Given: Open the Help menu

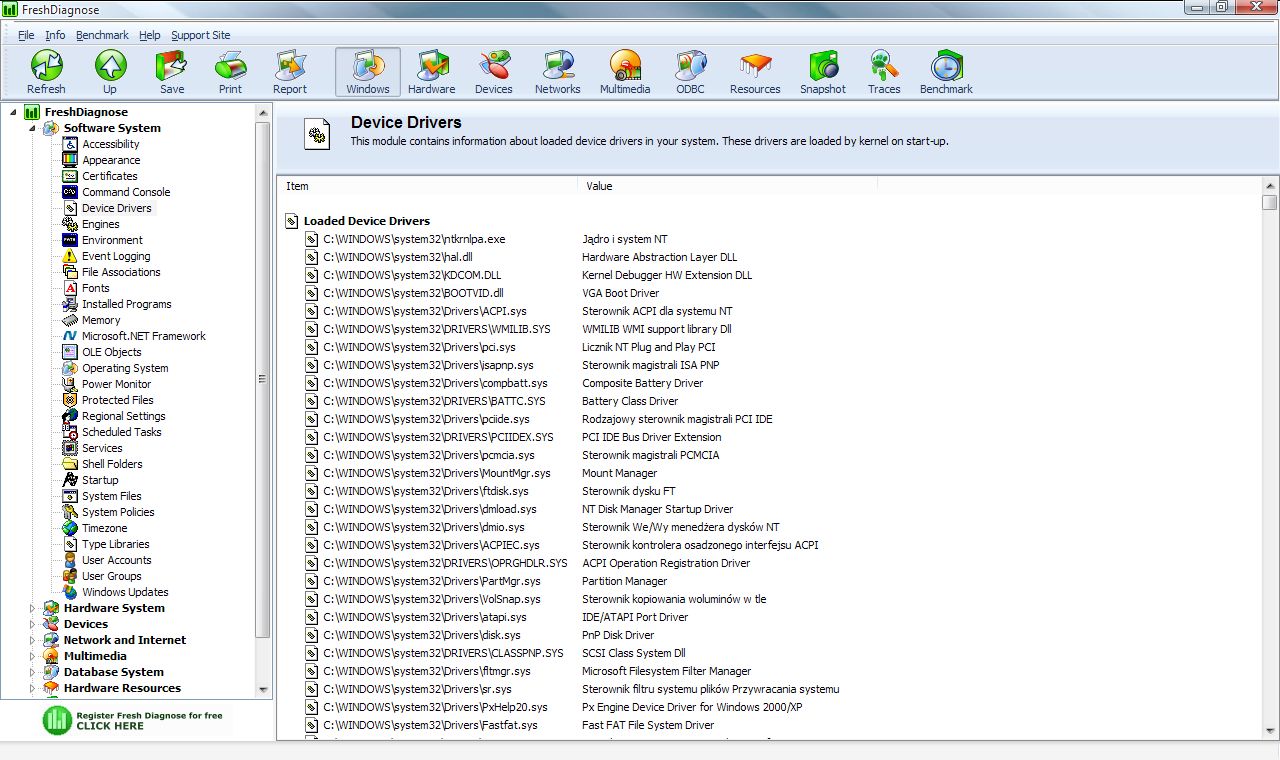Looking at the screenshot, I should click(150, 35).
